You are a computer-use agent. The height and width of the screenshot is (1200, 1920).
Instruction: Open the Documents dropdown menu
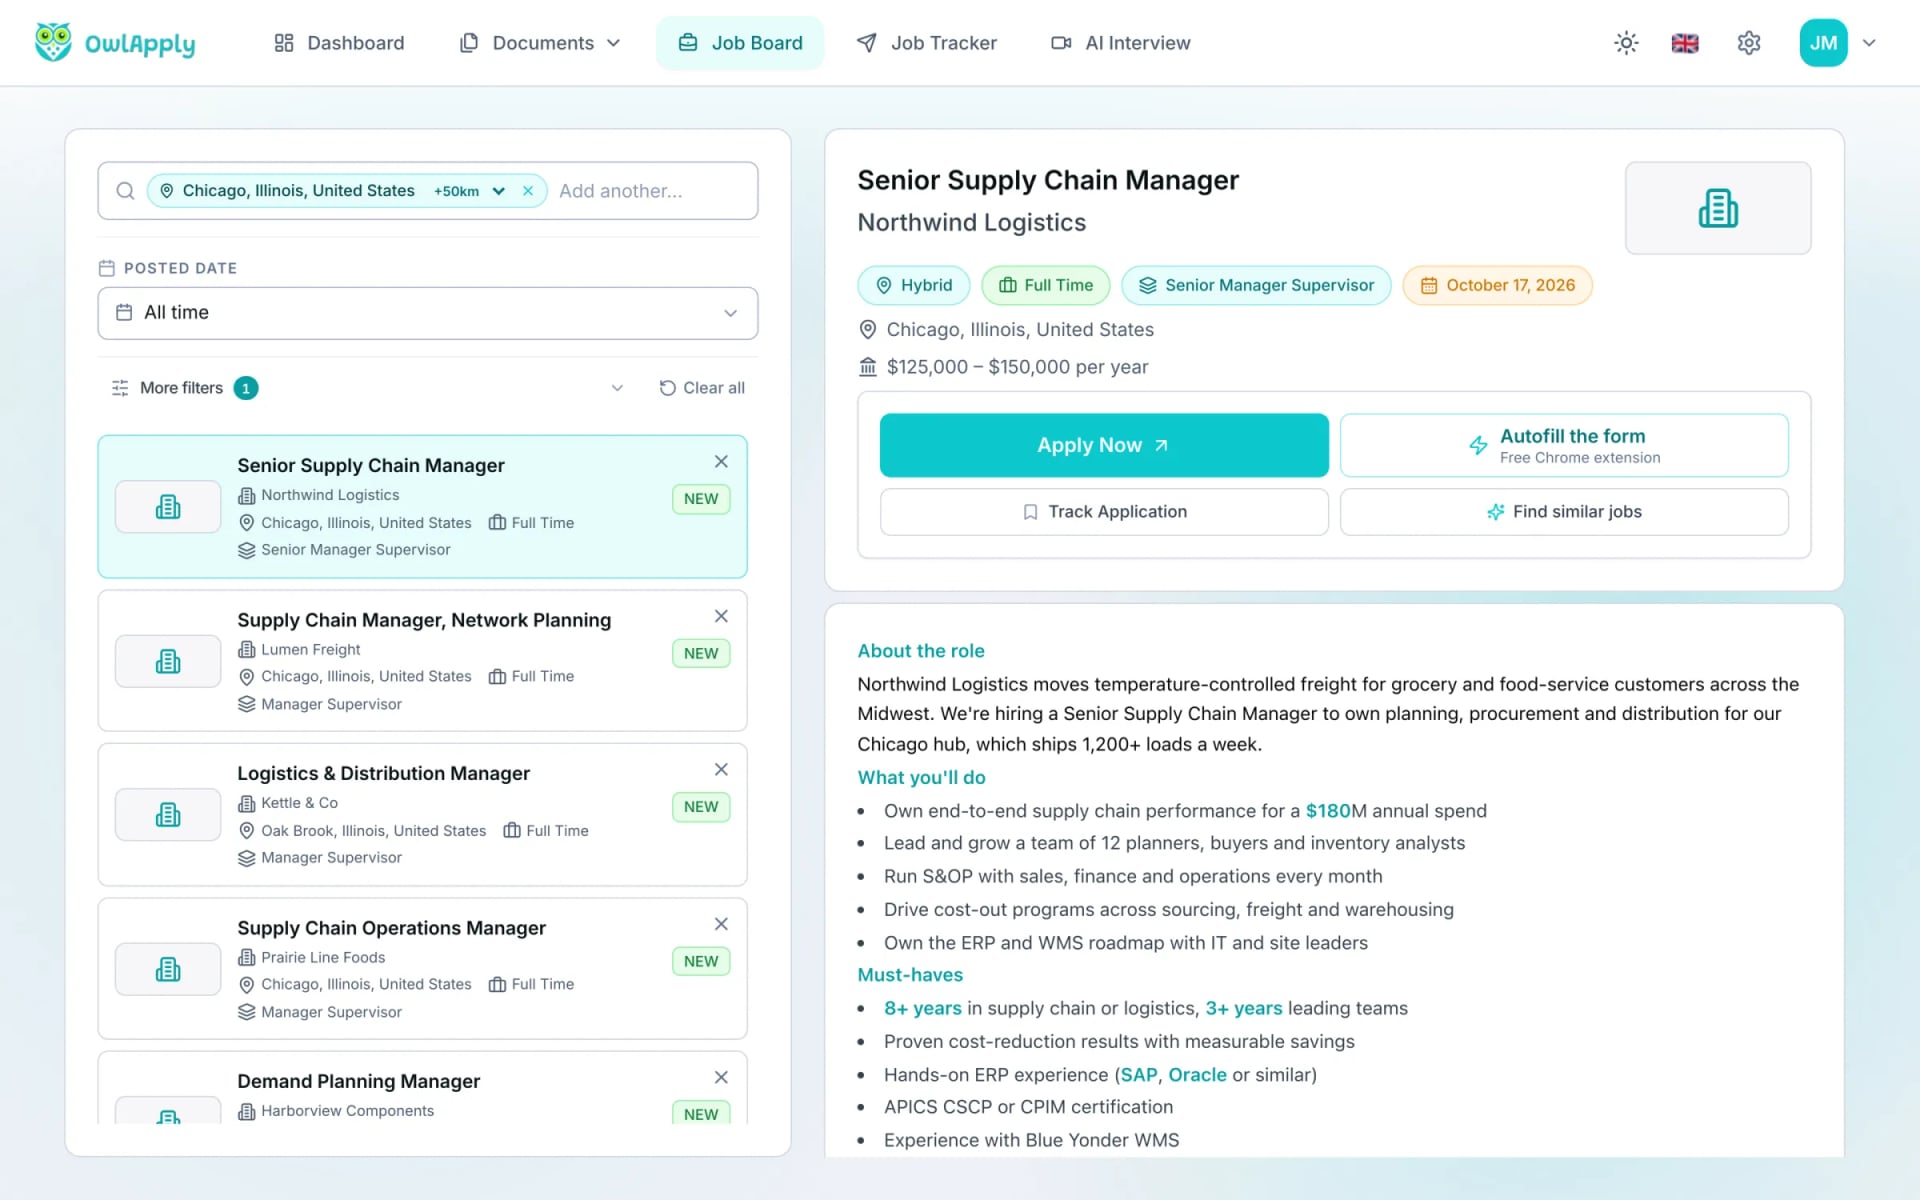[540, 43]
